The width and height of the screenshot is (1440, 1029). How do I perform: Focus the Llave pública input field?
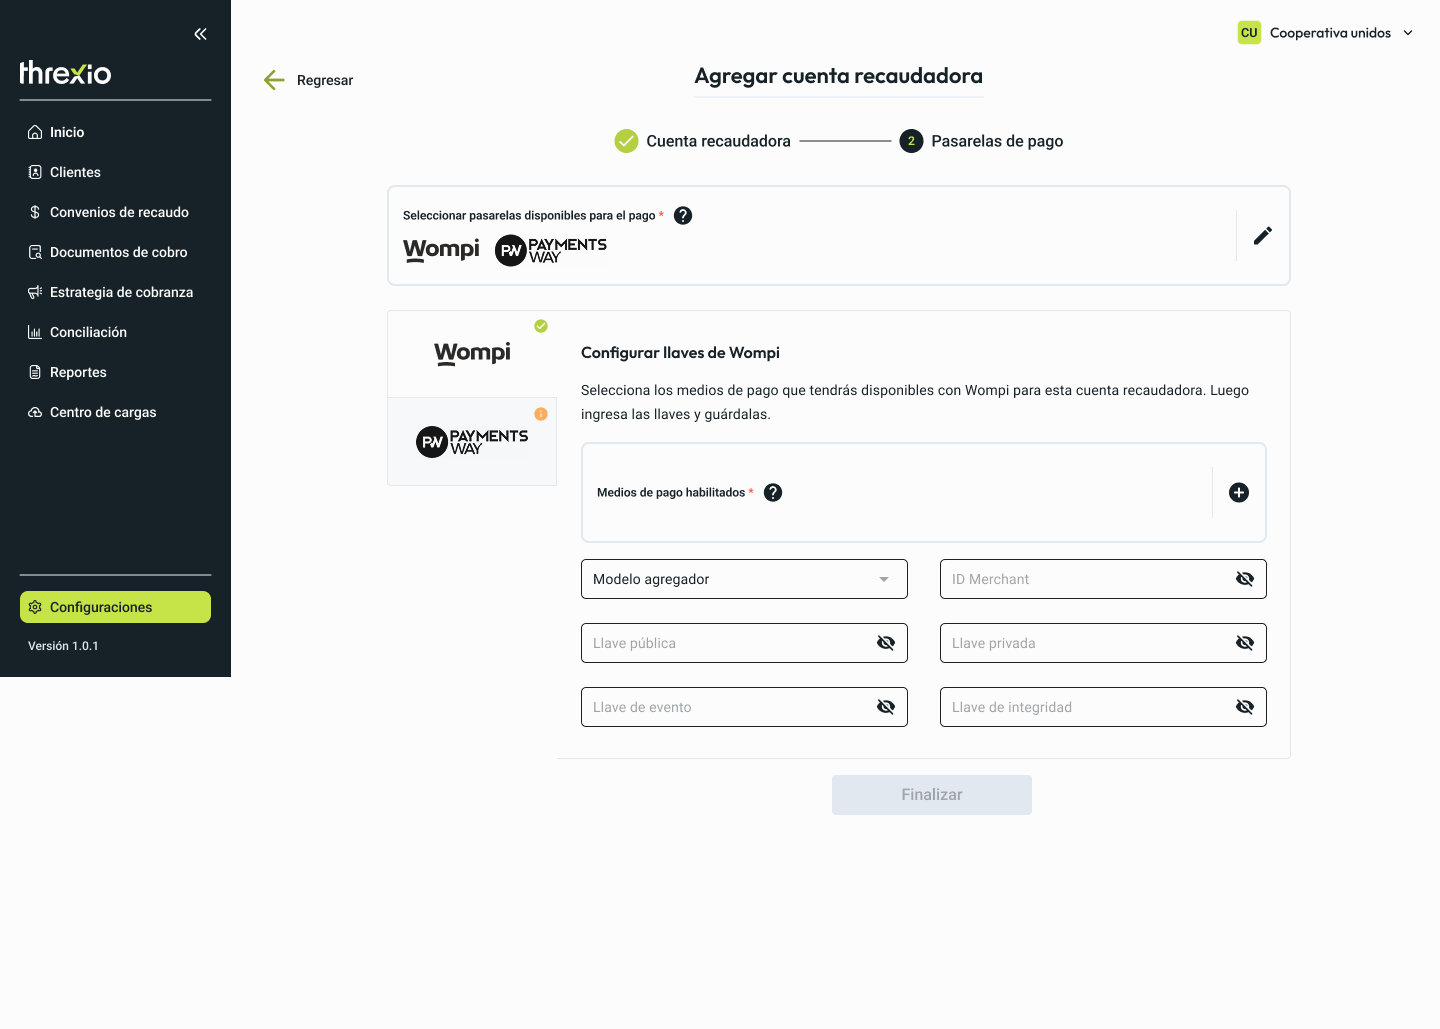coord(744,643)
